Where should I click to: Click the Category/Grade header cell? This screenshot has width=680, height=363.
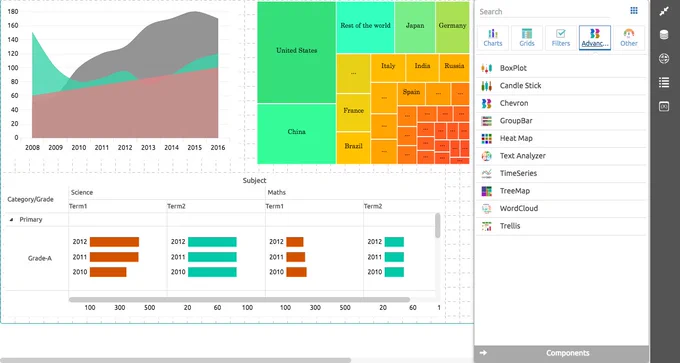(30, 199)
